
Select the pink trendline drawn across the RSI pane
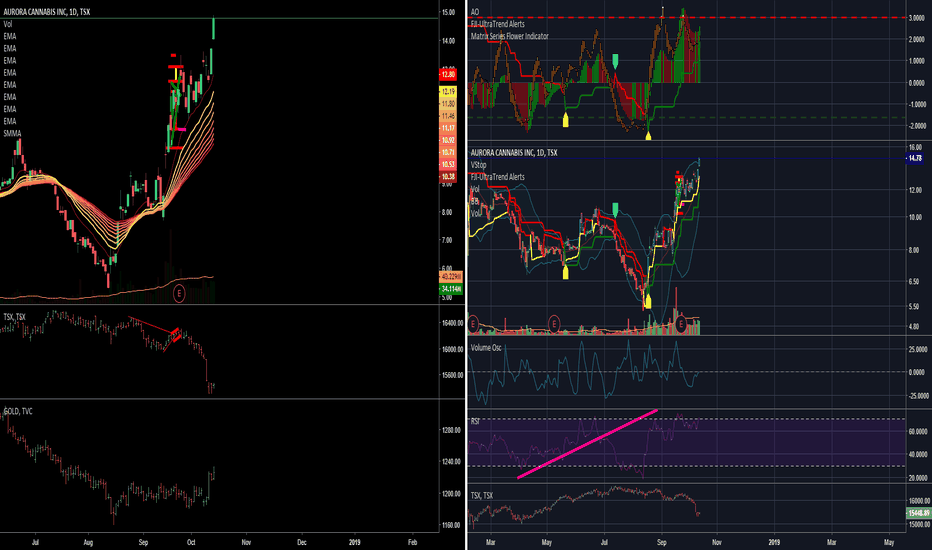click(x=587, y=444)
